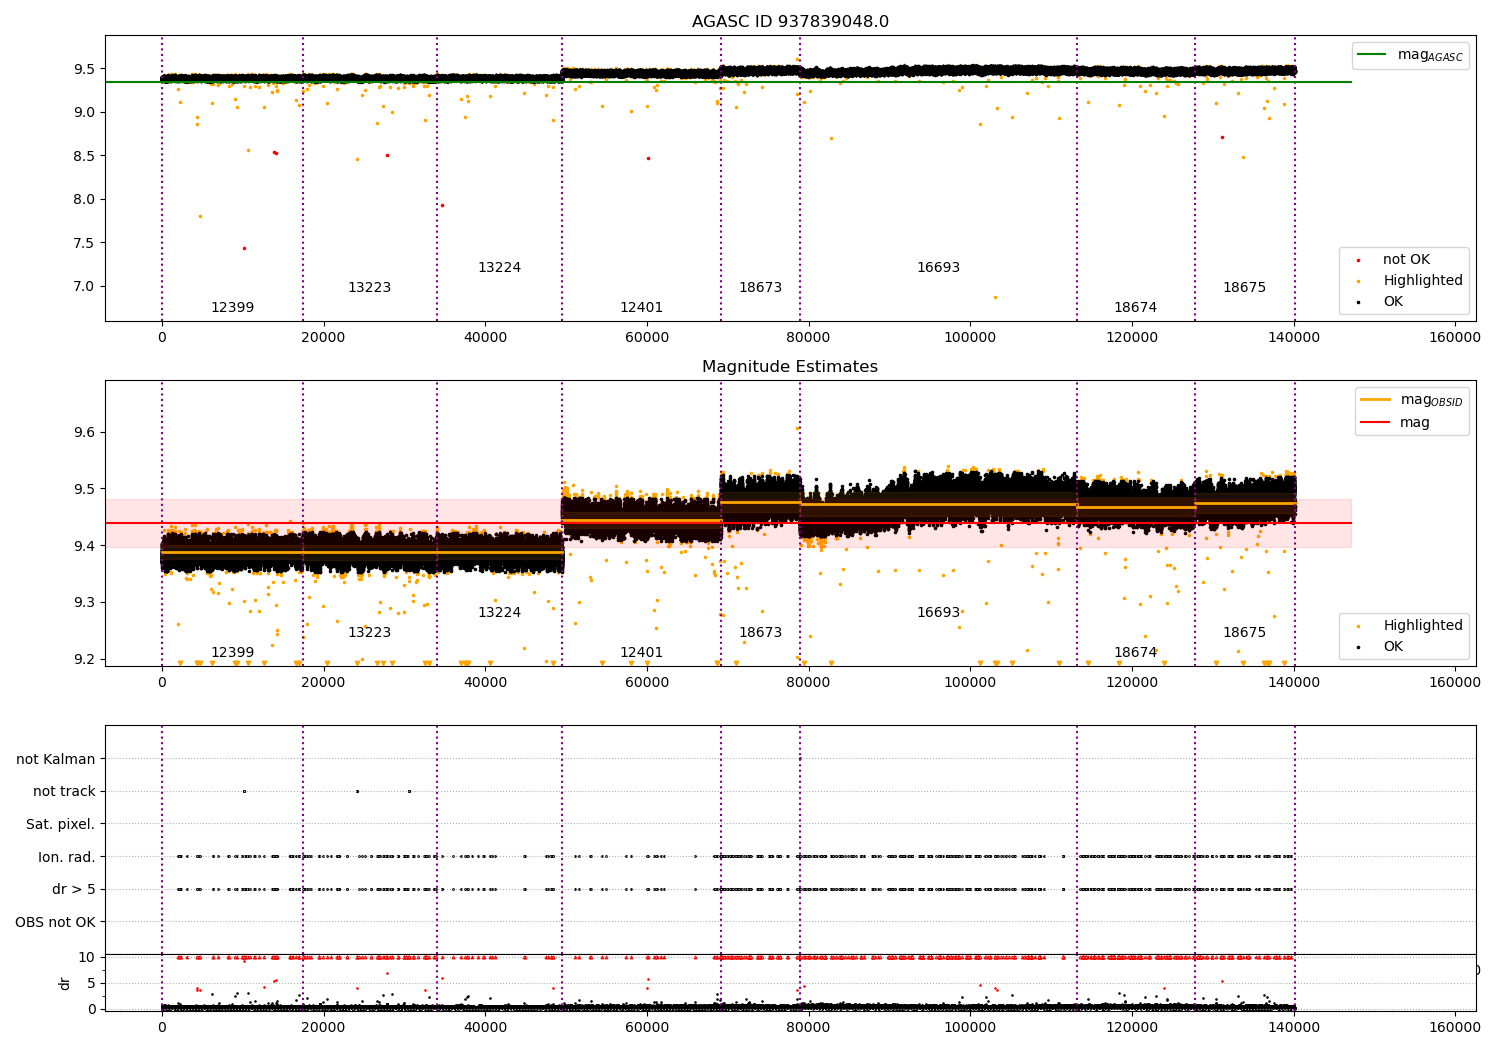This screenshot has height=1050, width=1500.
Task: Click OBSID label 16693 in Magnitude Estimates plot
Action: (938, 613)
